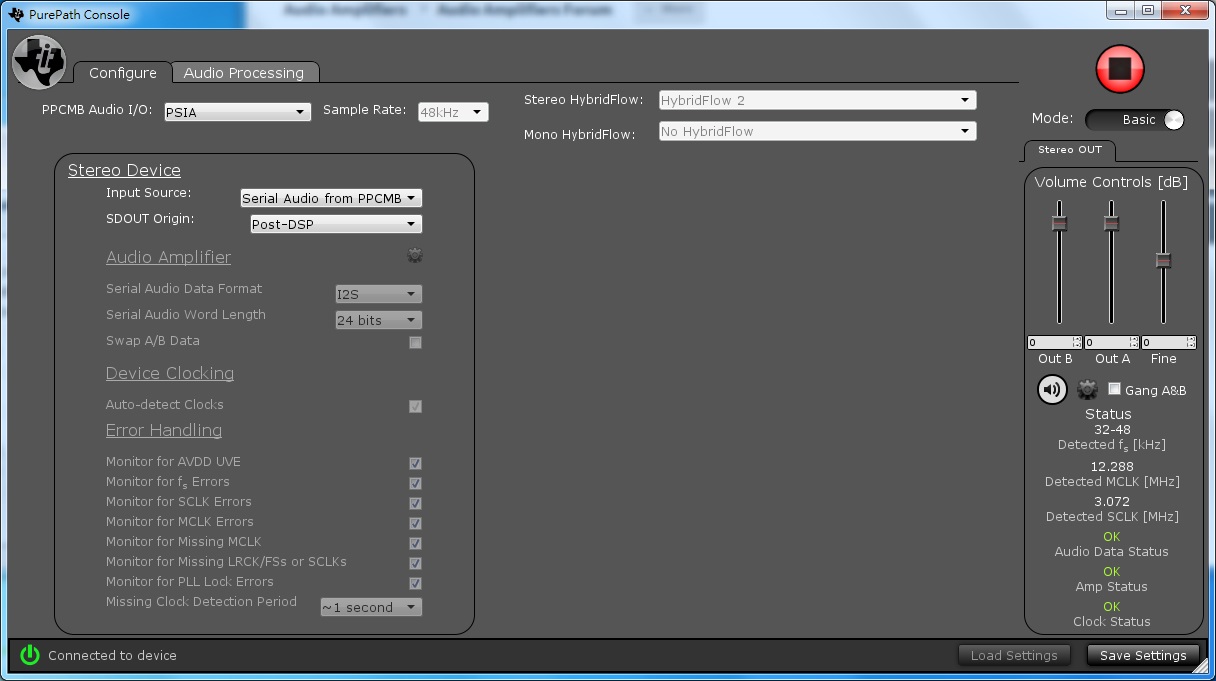
Task: Open Serial Audio Data Format dropdown
Action: tap(378, 294)
